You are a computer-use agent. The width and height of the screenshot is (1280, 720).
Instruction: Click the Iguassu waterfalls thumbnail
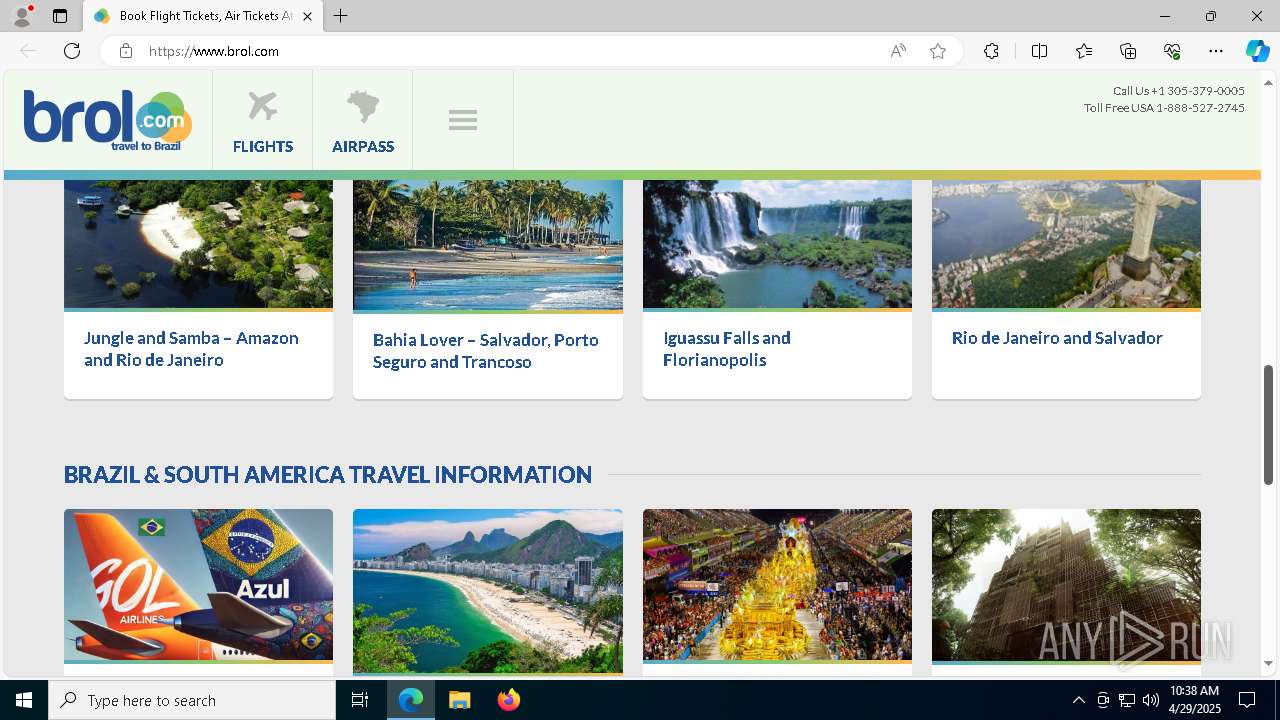[777, 244]
